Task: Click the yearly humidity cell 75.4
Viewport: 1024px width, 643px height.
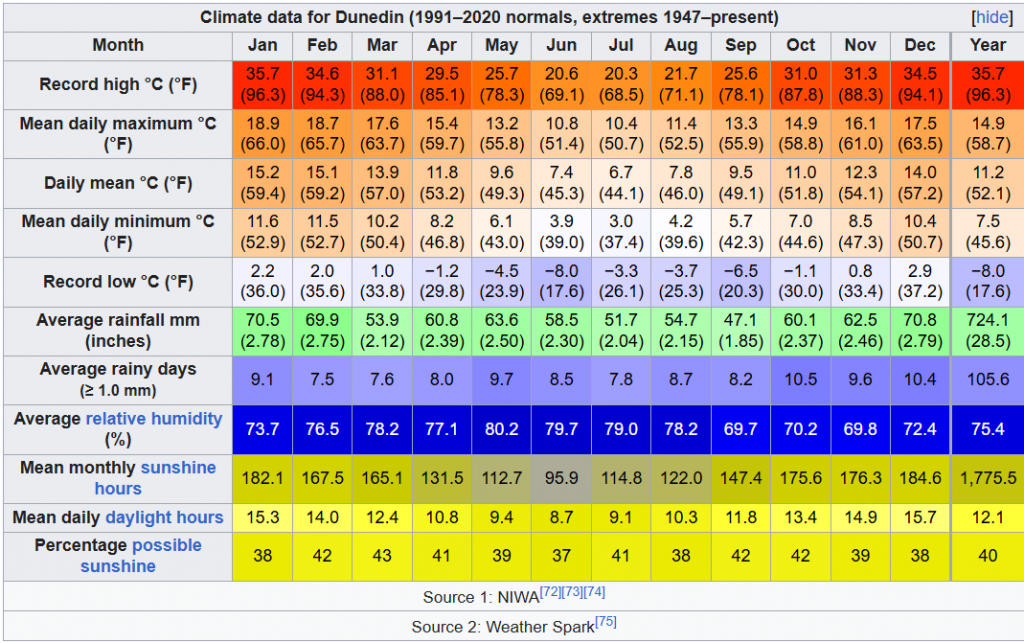Action: 987,430
